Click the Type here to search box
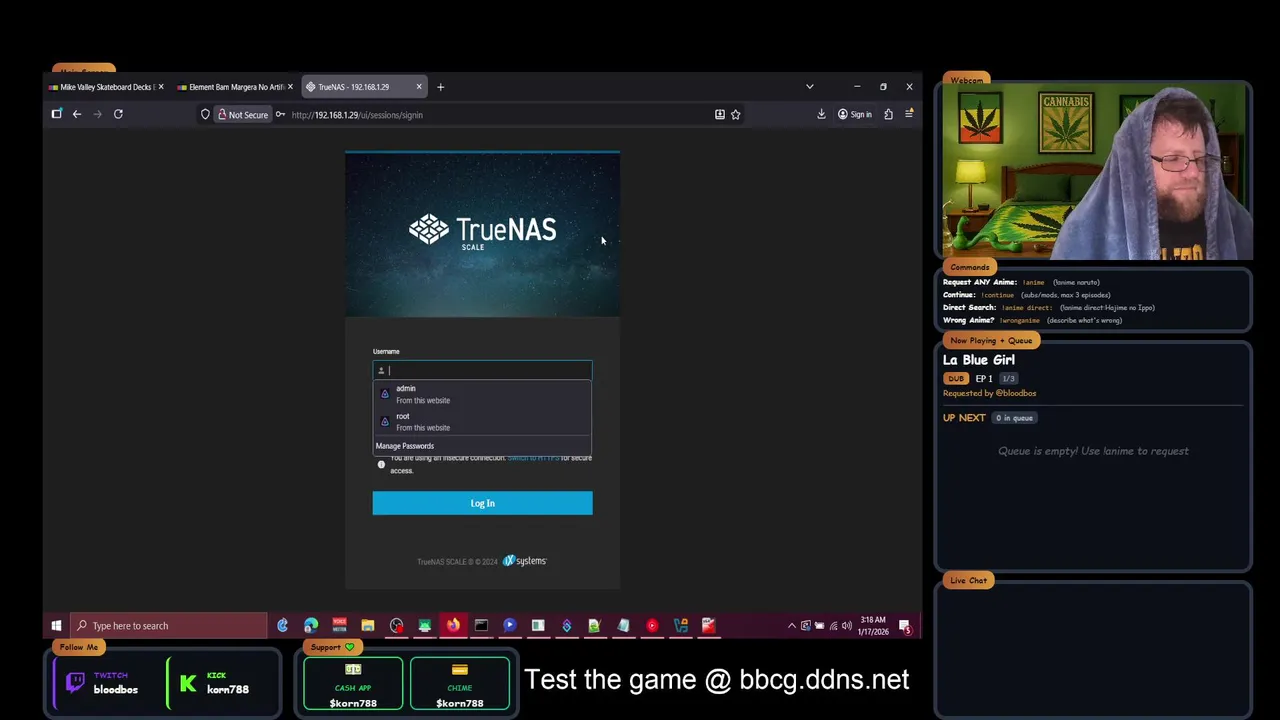This screenshot has height=720, width=1280. point(170,626)
